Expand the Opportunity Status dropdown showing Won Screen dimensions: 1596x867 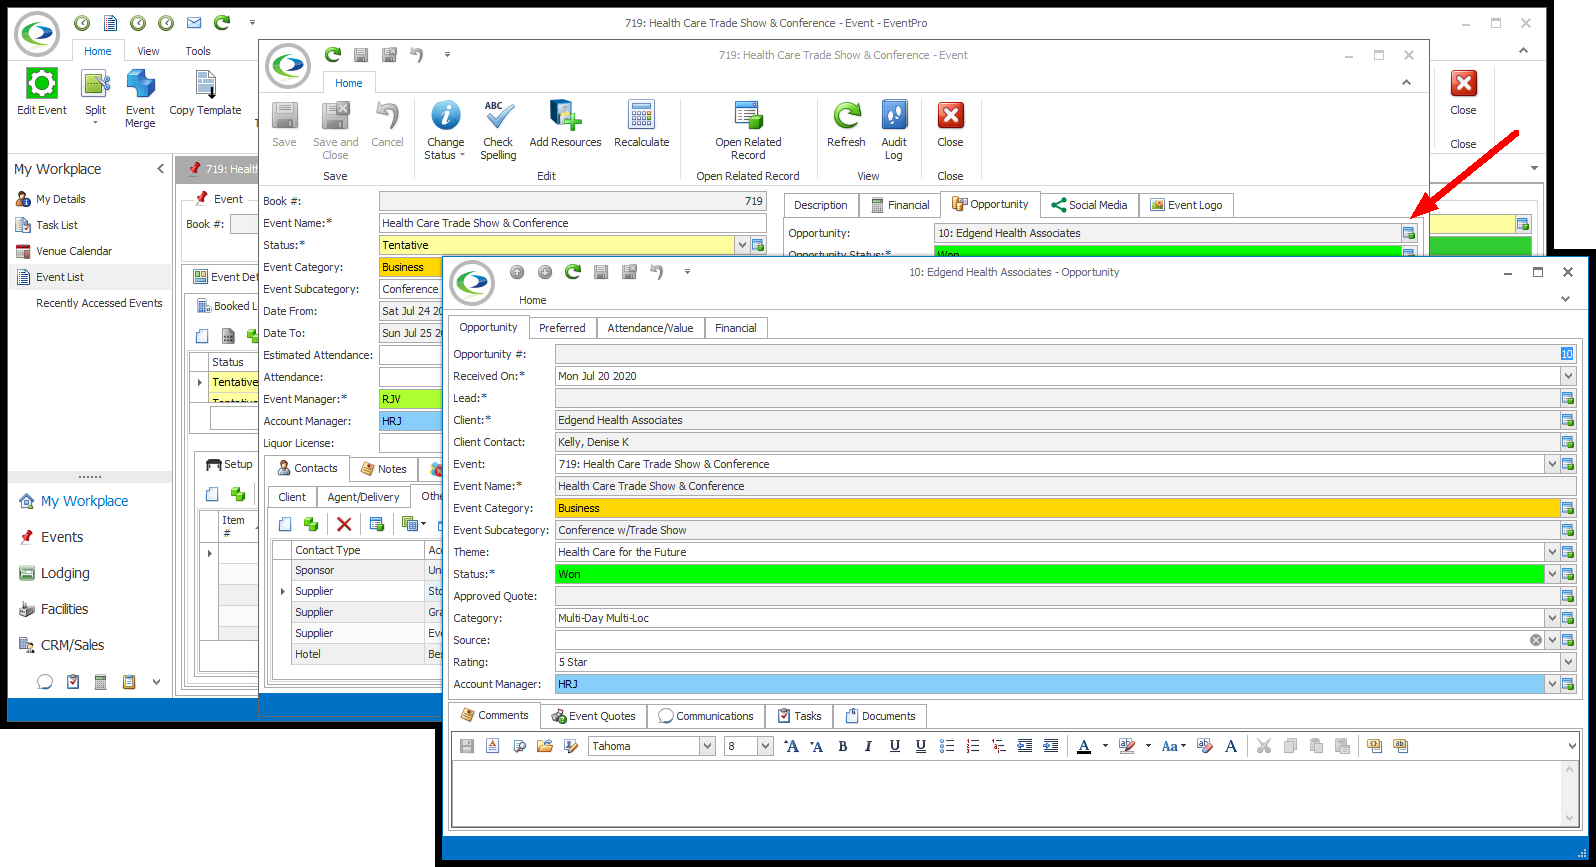tap(1552, 574)
